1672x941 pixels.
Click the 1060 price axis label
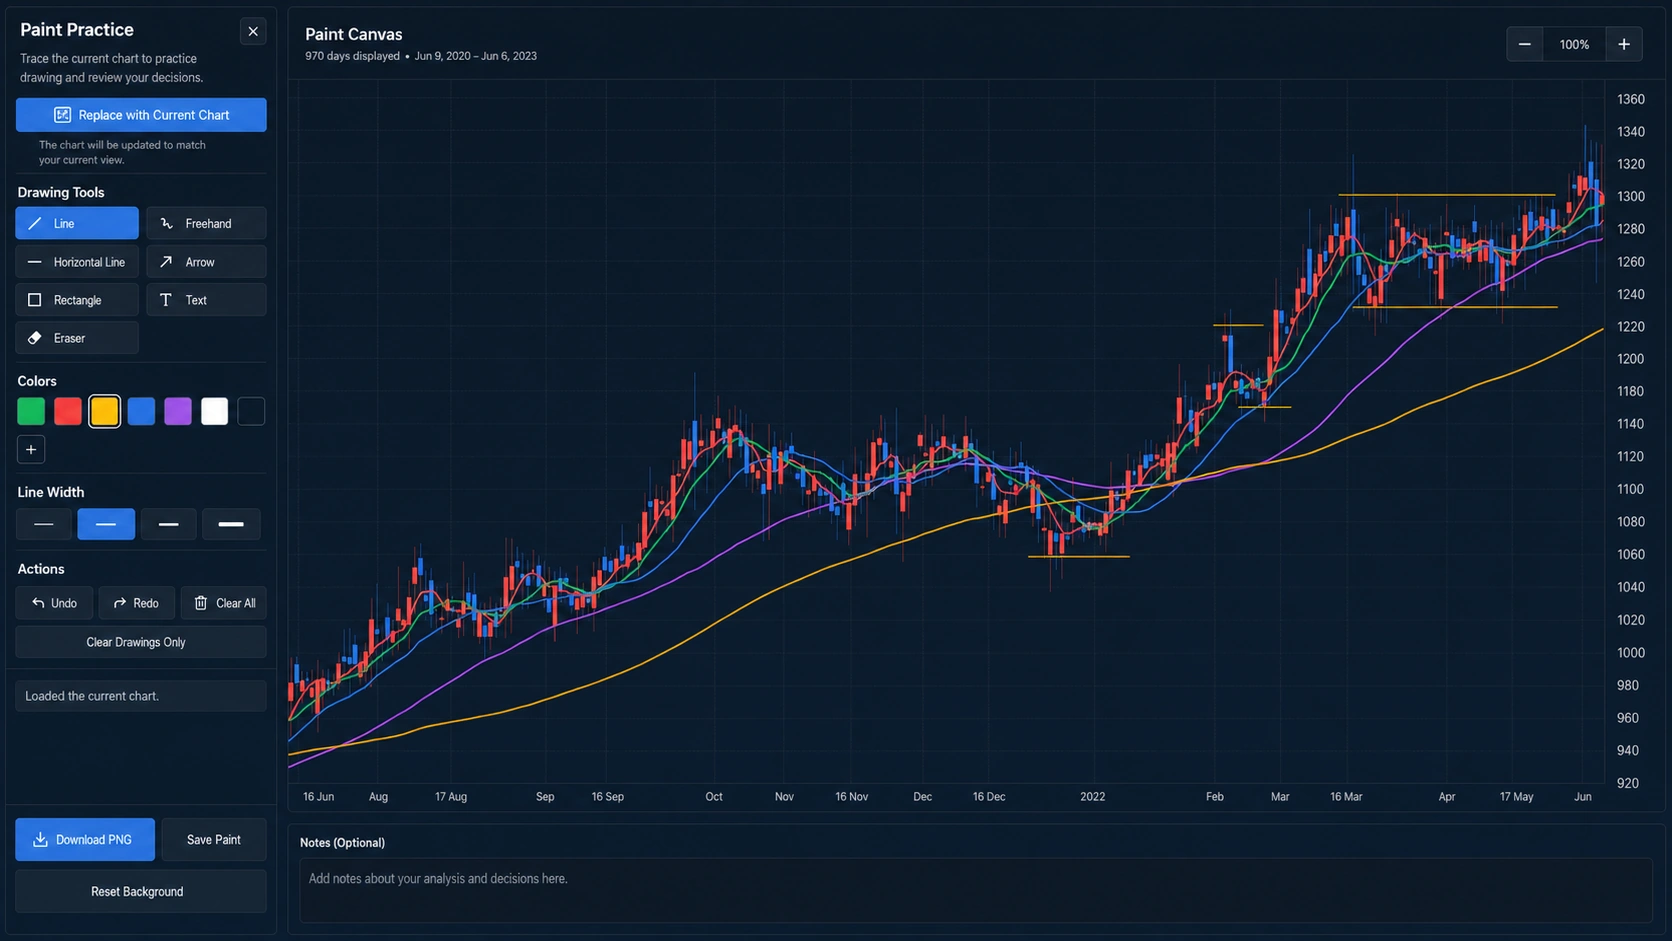coord(1631,555)
